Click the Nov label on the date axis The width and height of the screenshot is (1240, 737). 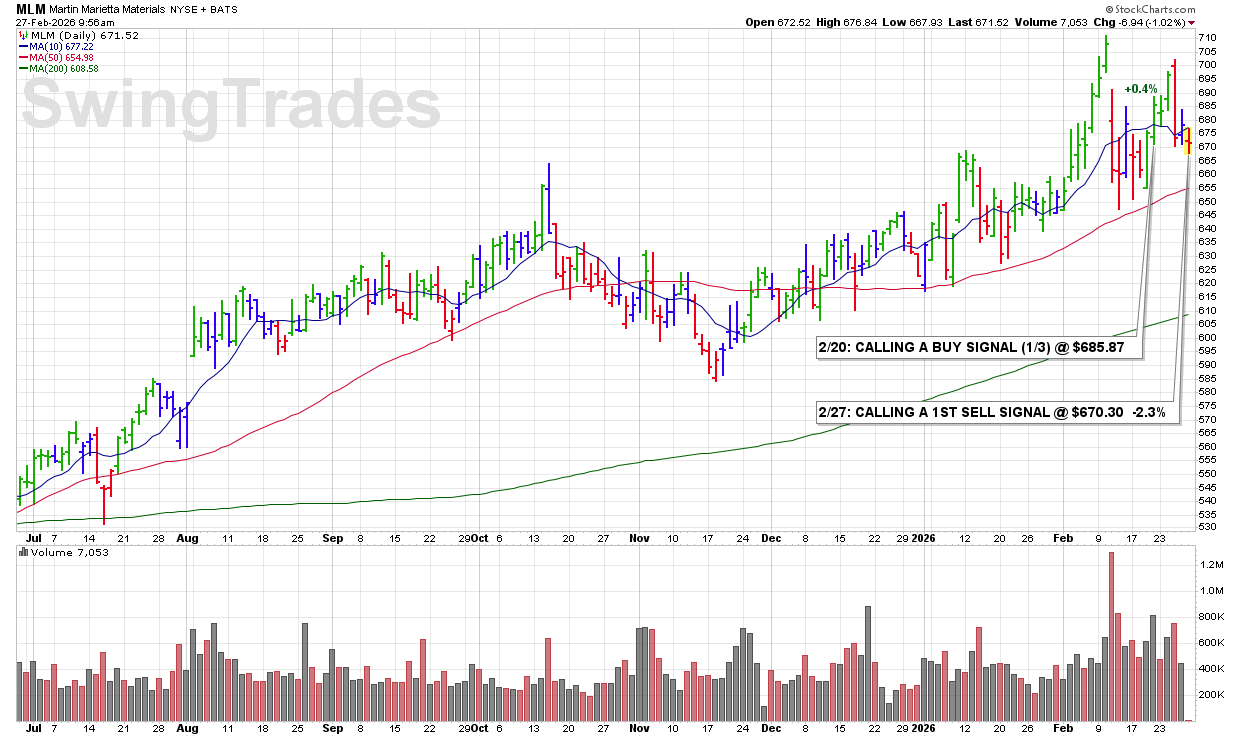[640, 538]
